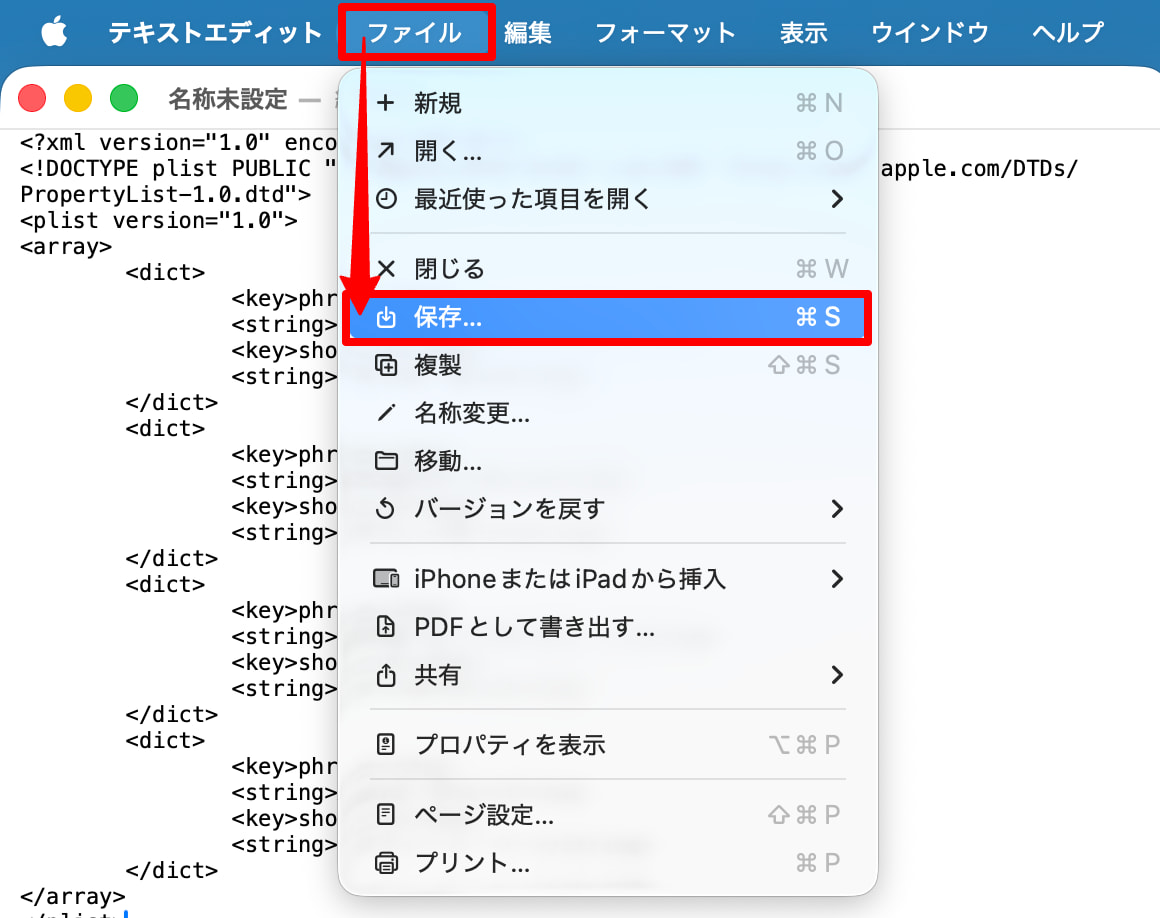Screen dimensions: 1160x918
Task: Choose 名称変更… from the menu
Action: pyautogui.click(x=607, y=413)
